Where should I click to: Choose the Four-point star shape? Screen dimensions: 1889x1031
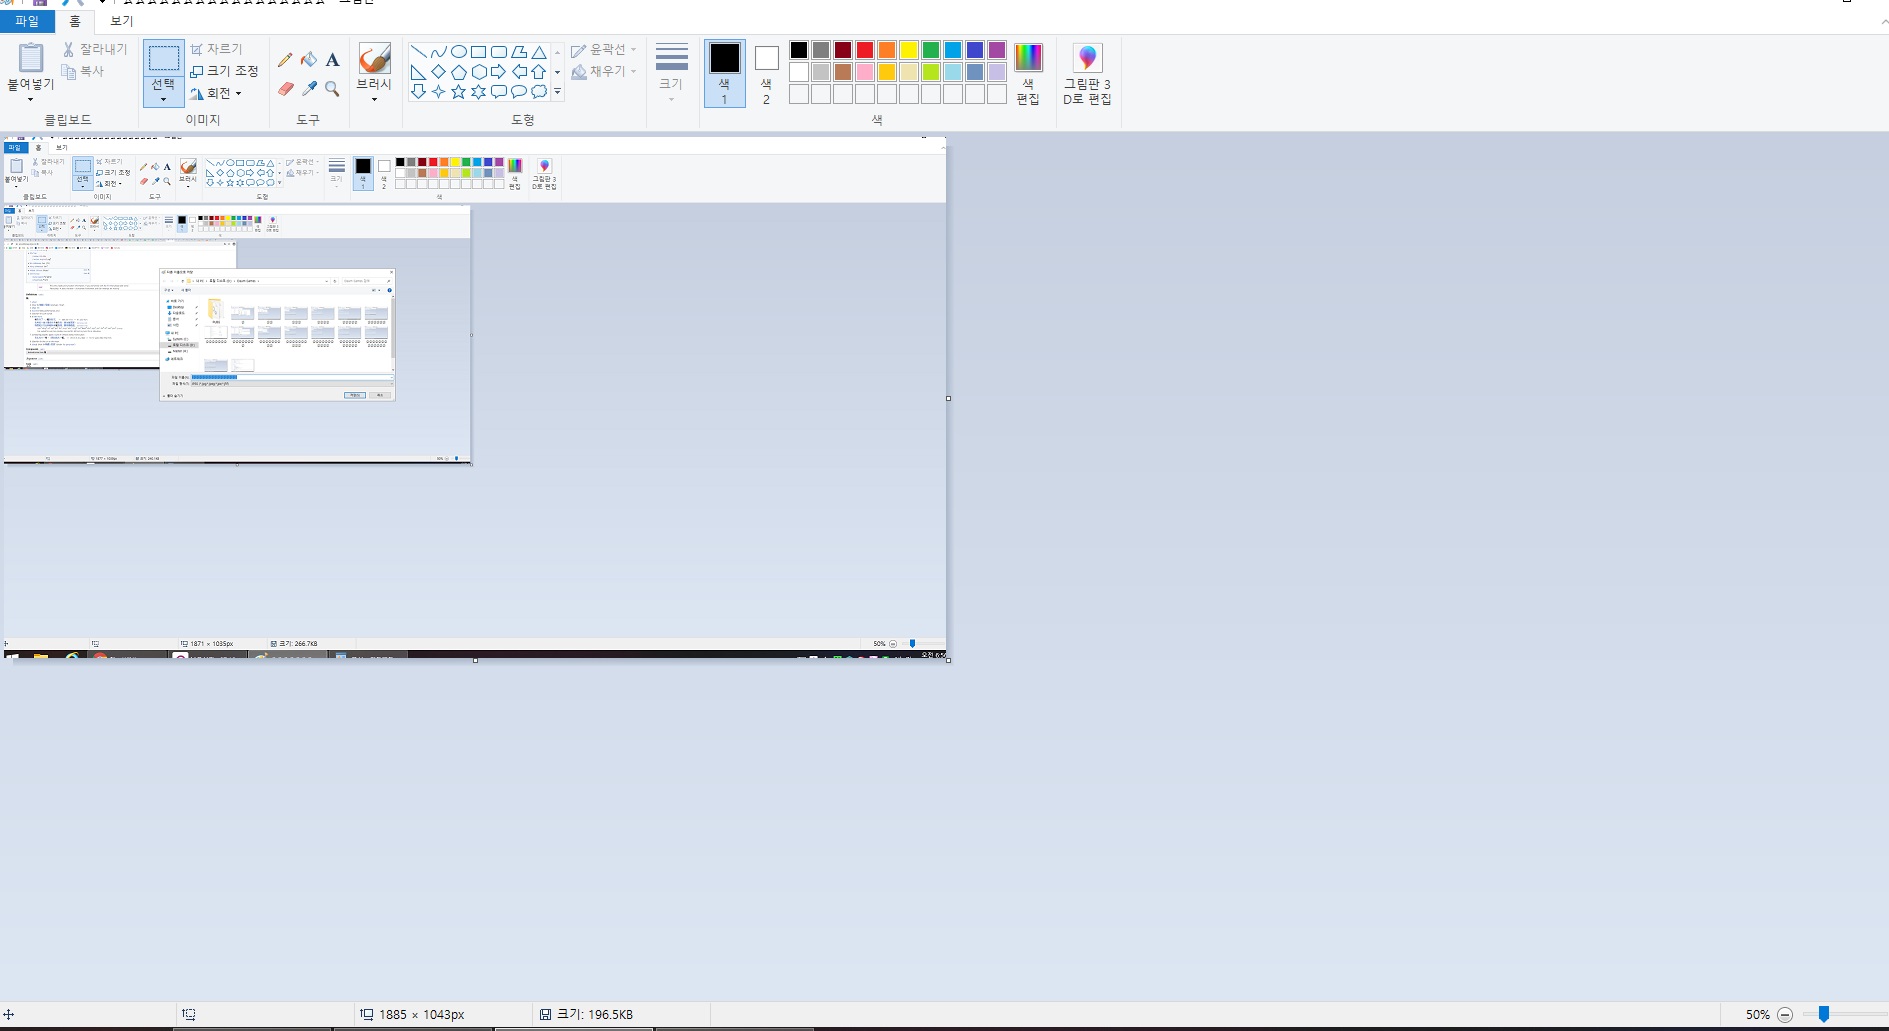pyautogui.click(x=438, y=92)
